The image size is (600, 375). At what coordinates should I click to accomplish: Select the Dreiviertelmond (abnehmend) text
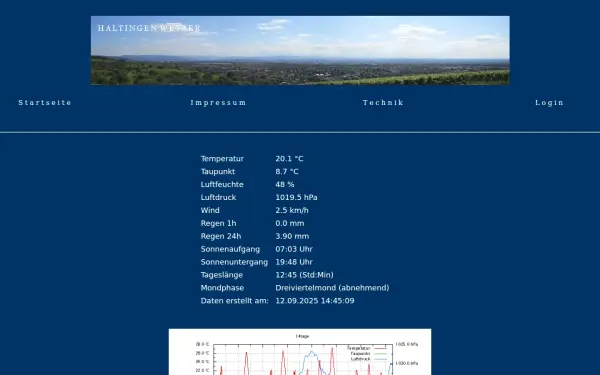pyautogui.click(x=332, y=288)
